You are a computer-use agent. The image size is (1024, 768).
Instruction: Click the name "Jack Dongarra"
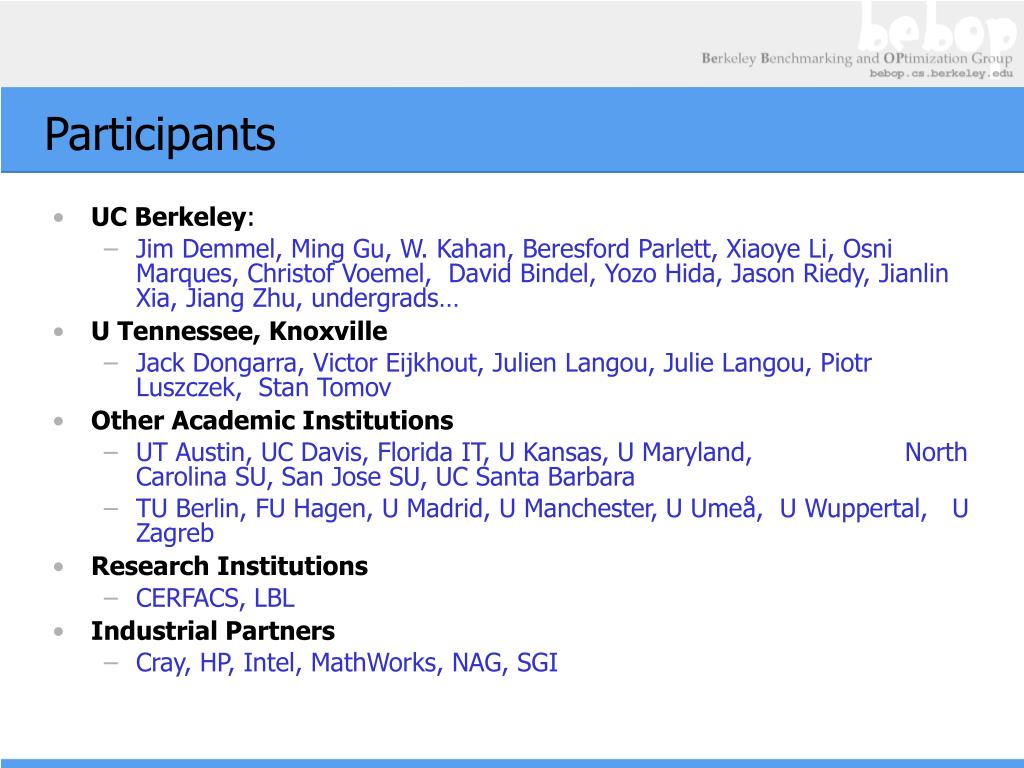point(216,363)
